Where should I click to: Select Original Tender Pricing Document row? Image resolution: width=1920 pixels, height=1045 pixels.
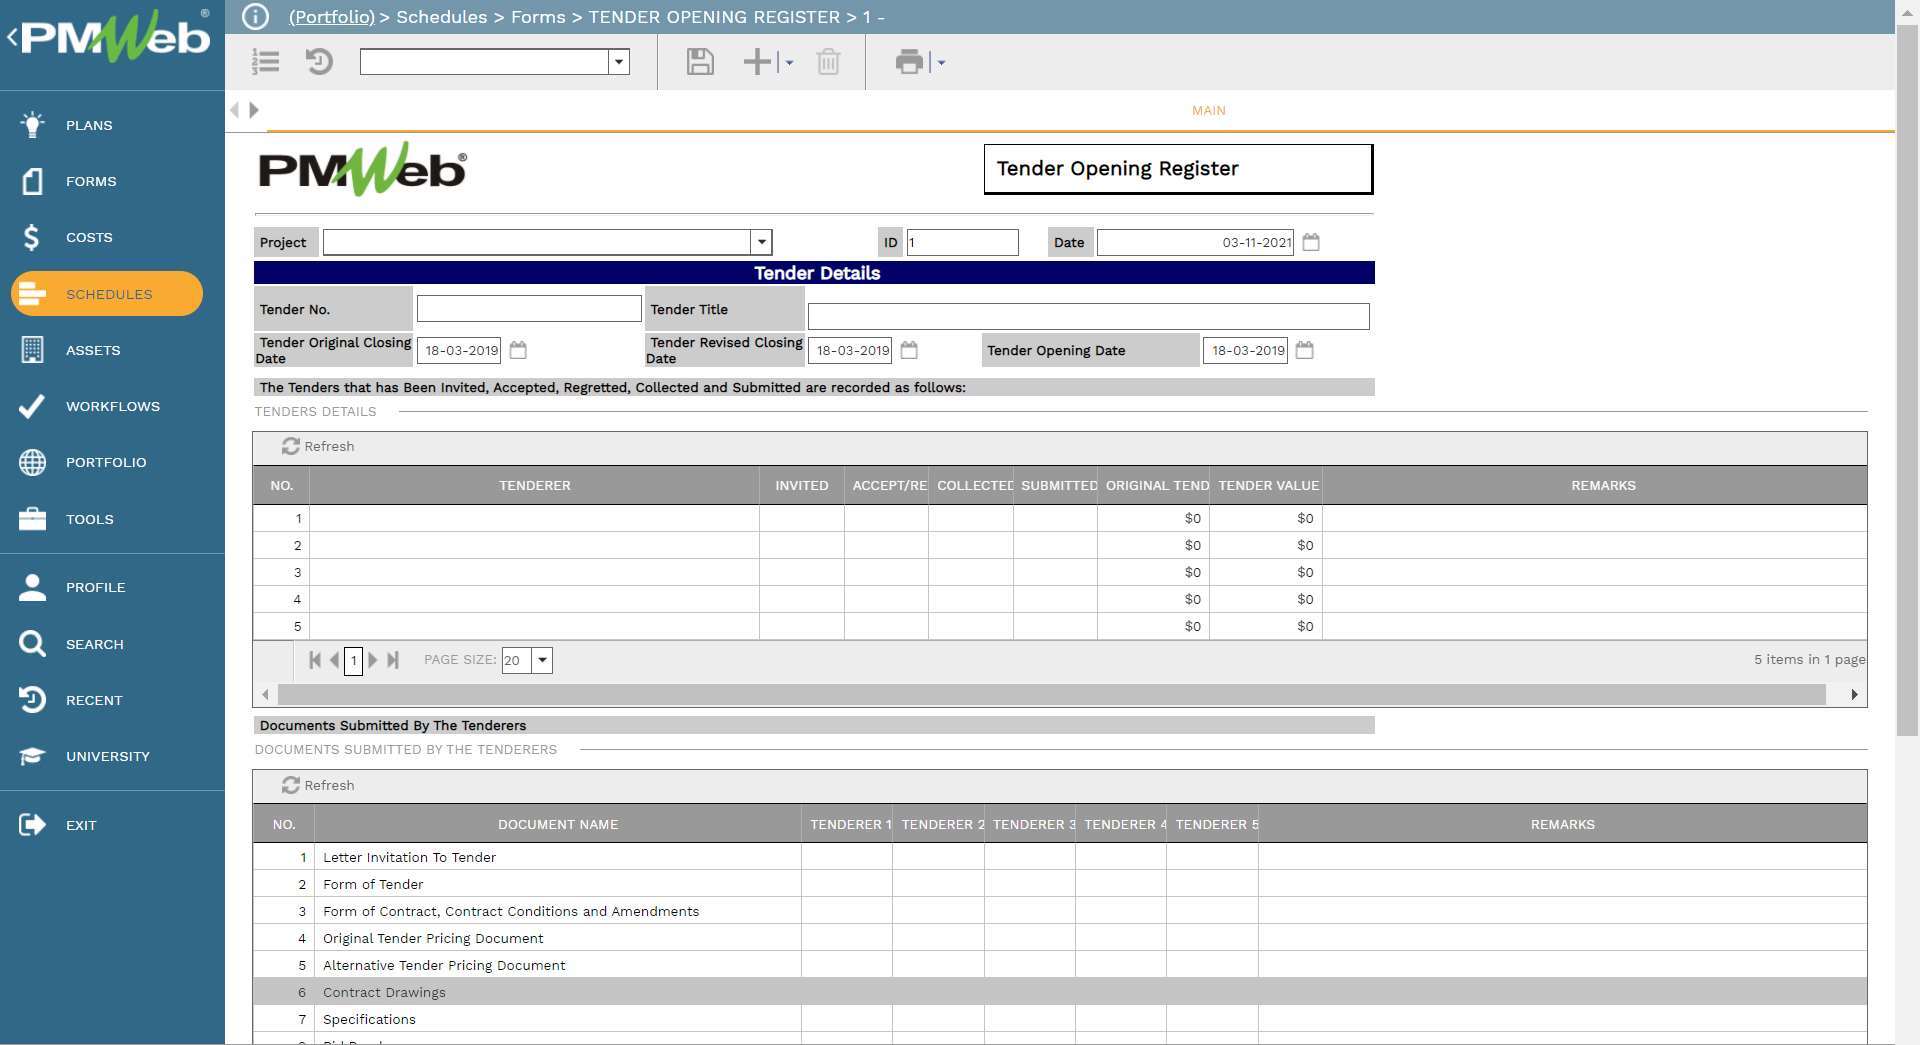(x=1060, y=938)
